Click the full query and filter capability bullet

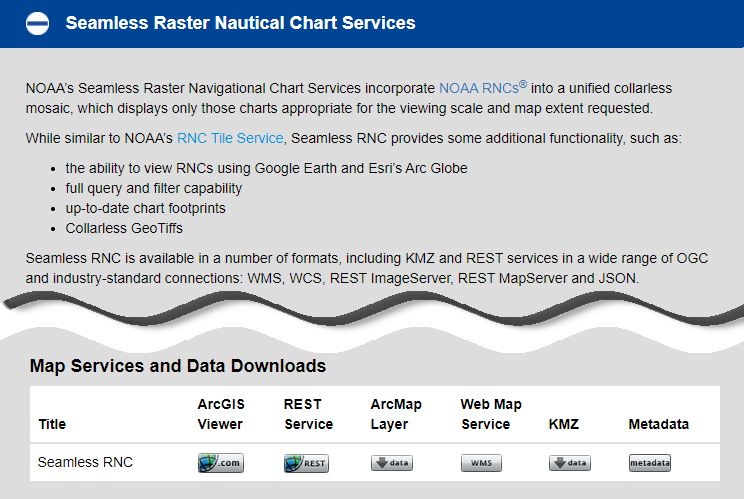click(x=154, y=188)
